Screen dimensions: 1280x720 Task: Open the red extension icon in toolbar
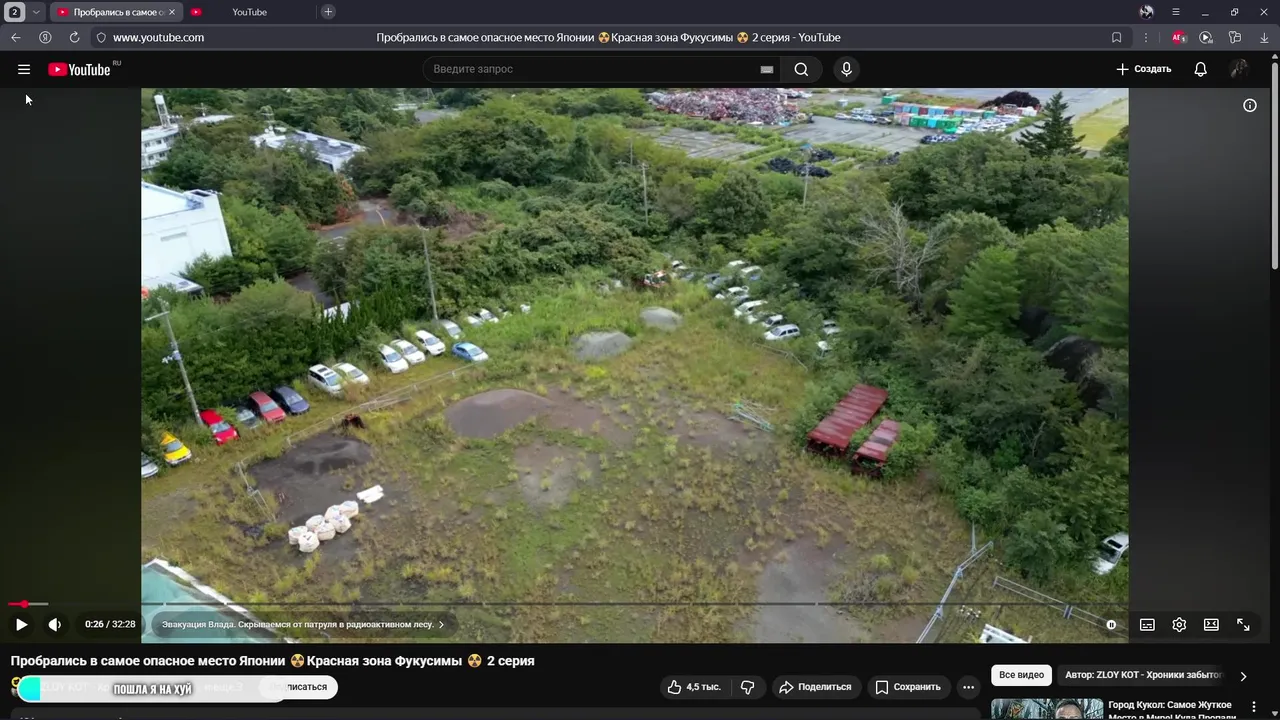(1178, 37)
